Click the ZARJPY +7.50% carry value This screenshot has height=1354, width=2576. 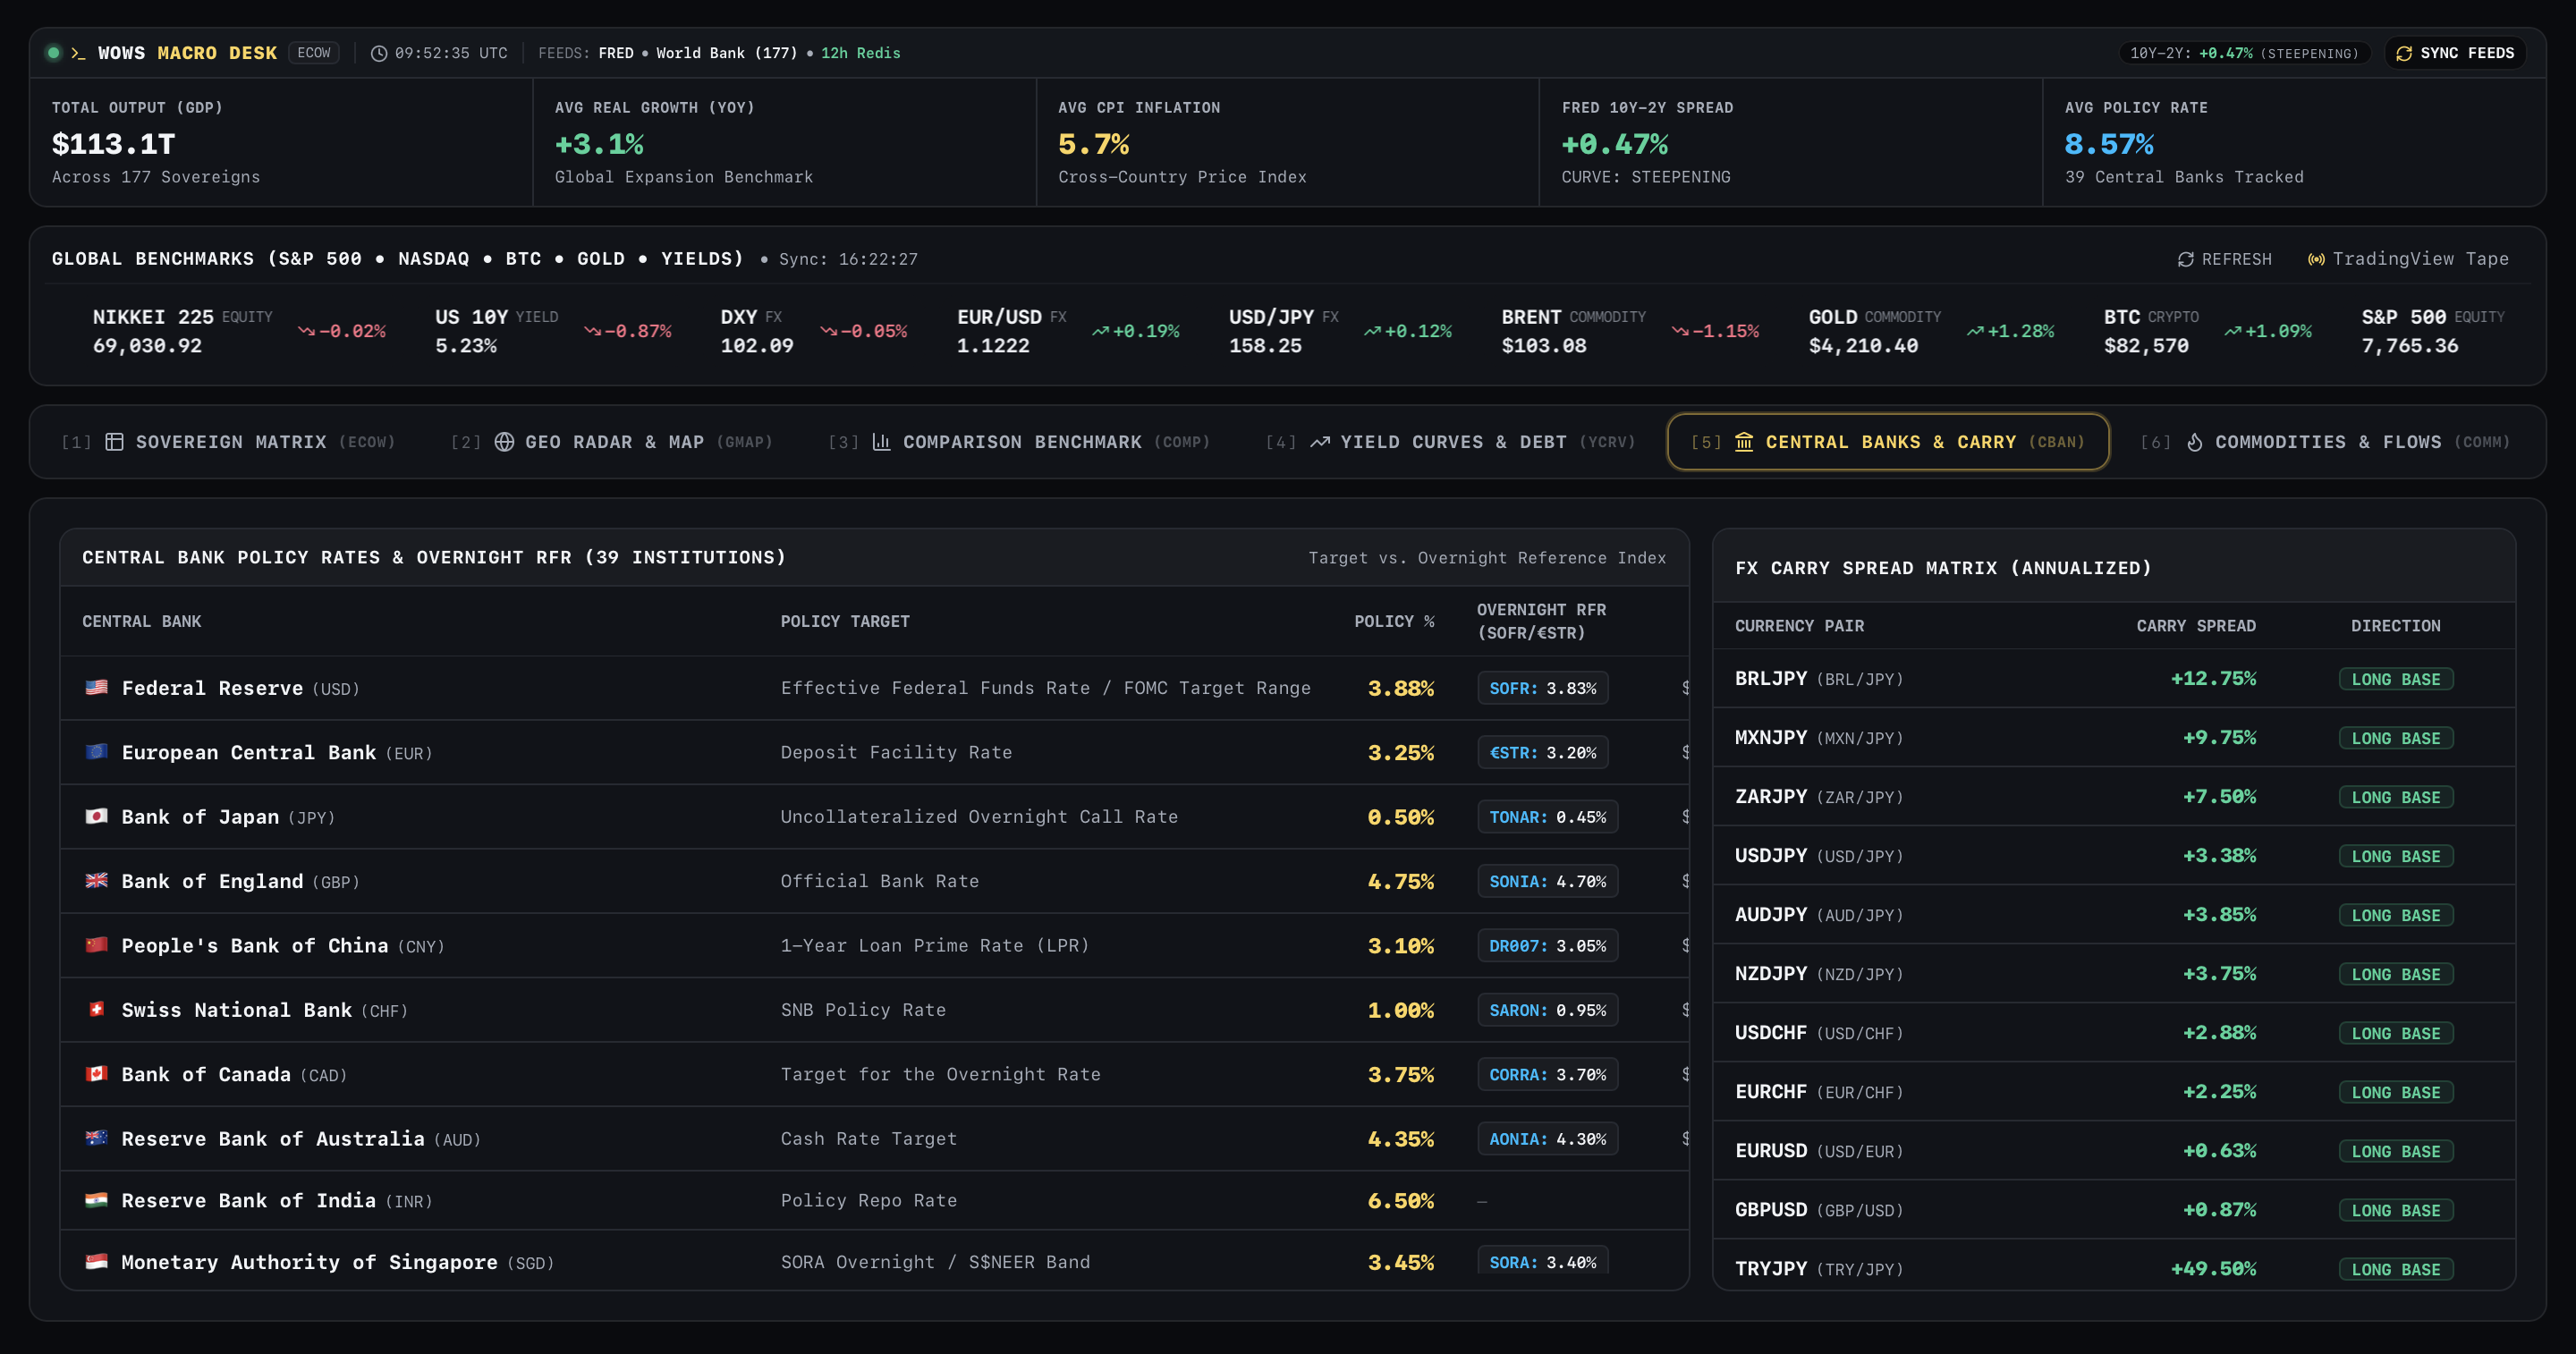pos(2219,797)
